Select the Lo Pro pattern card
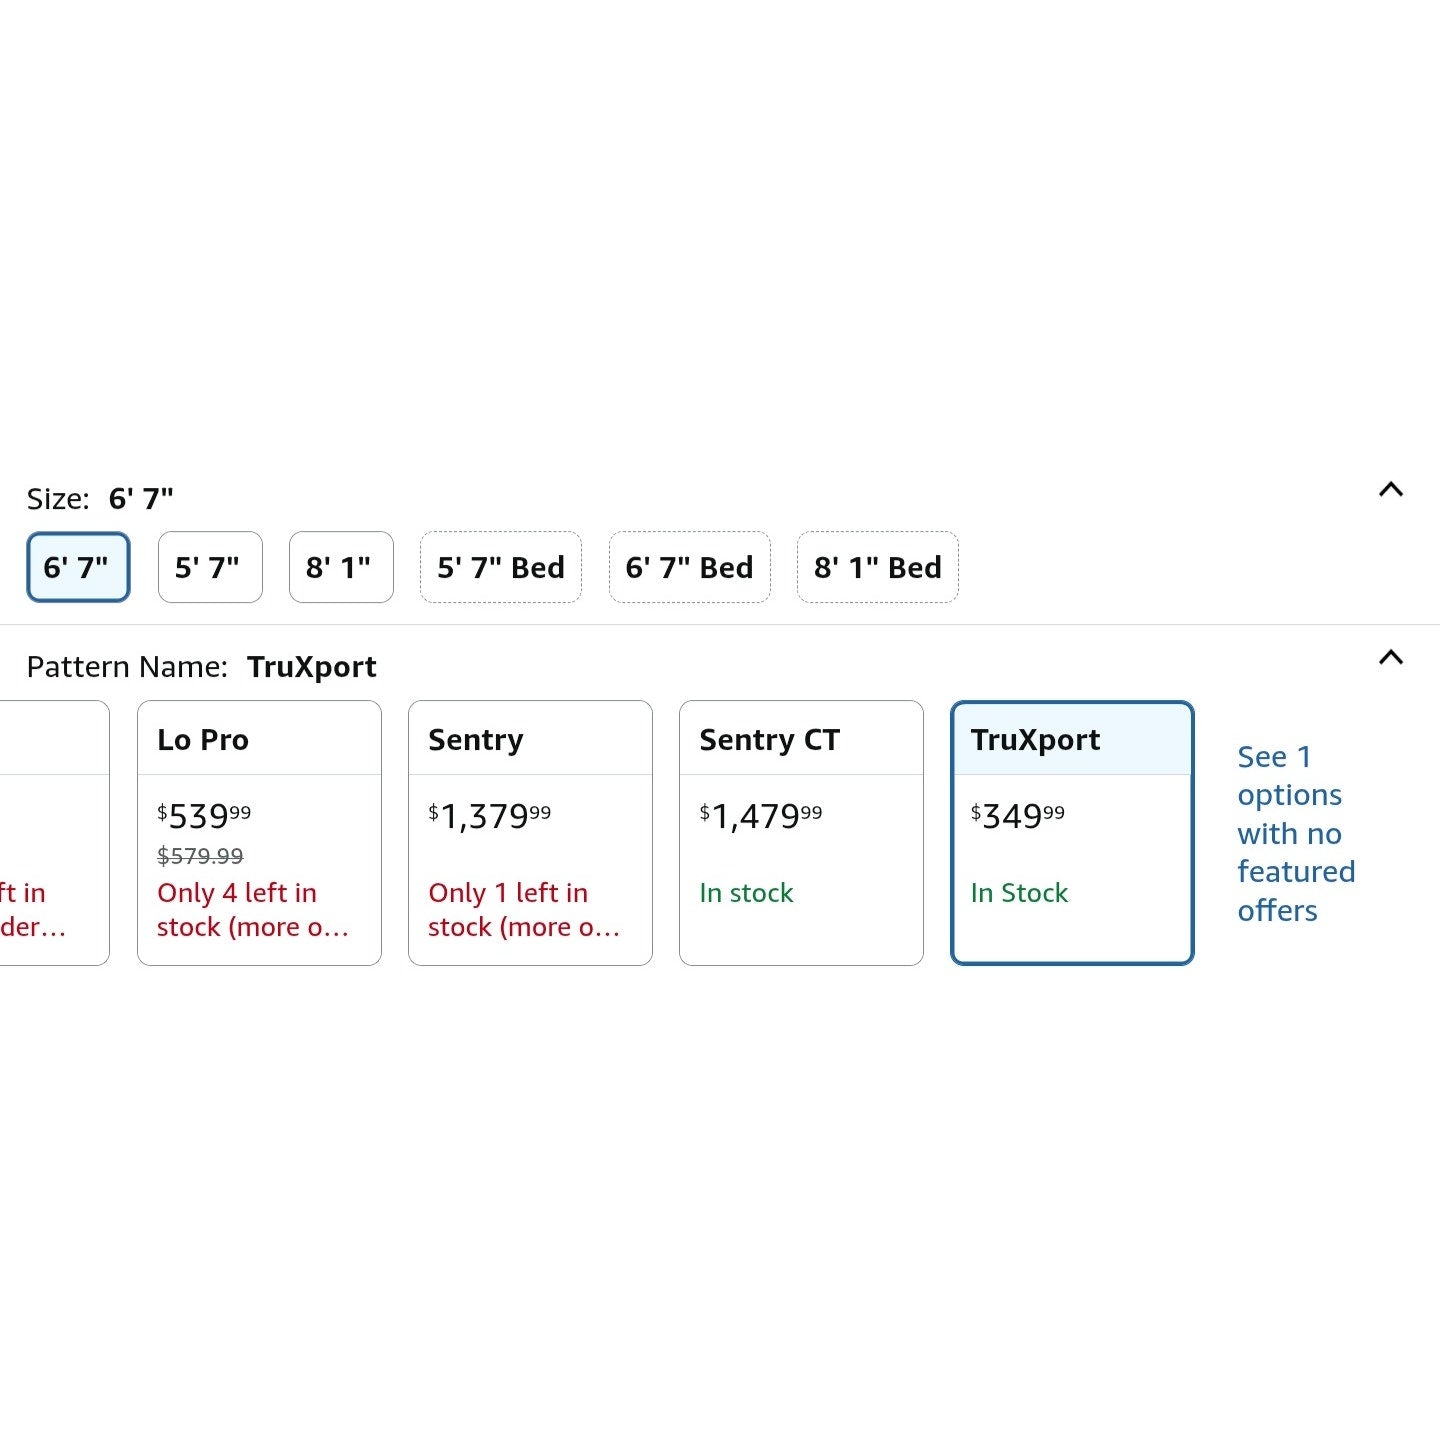 click(259, 832)
